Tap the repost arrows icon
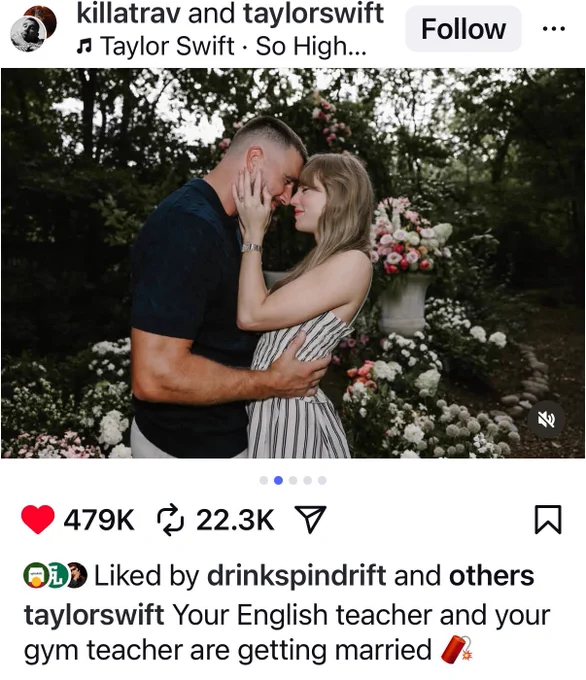 [x=170, y=520]
